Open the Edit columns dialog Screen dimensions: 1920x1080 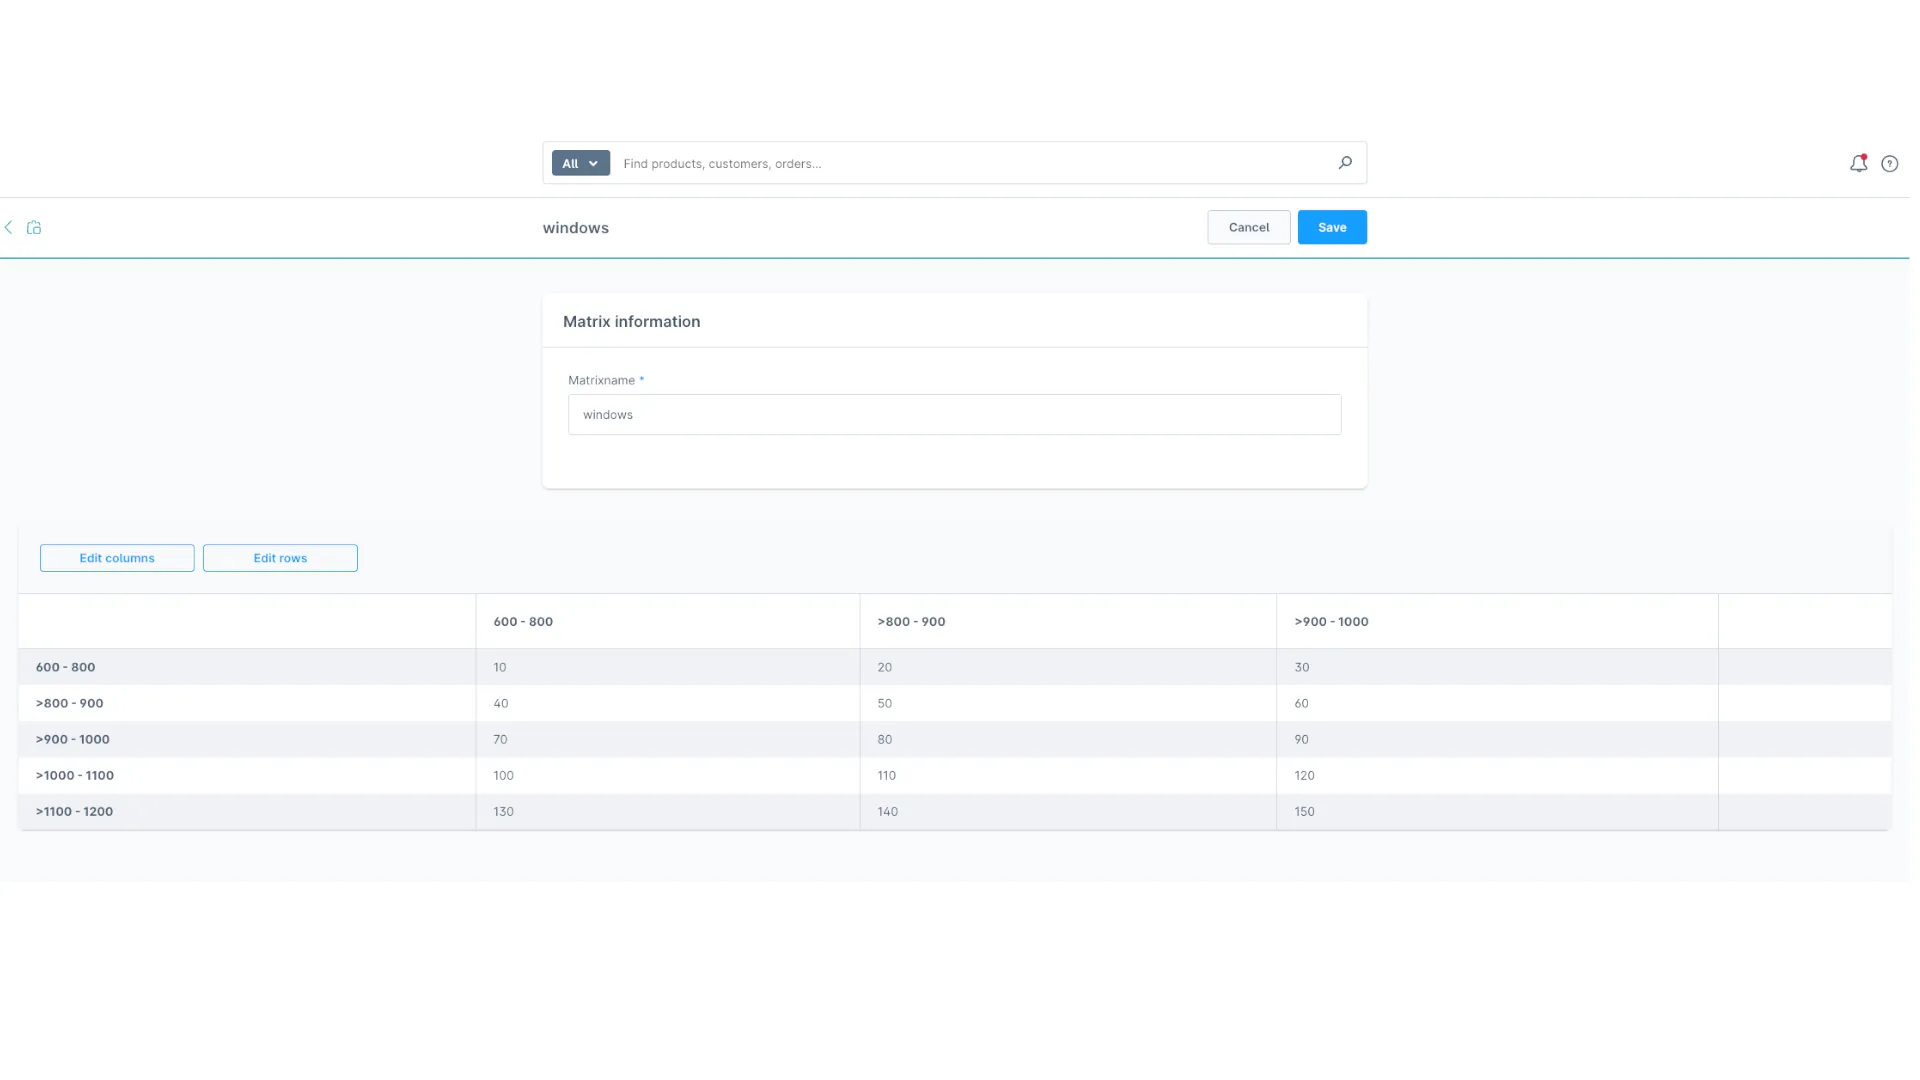pos(116,557)
